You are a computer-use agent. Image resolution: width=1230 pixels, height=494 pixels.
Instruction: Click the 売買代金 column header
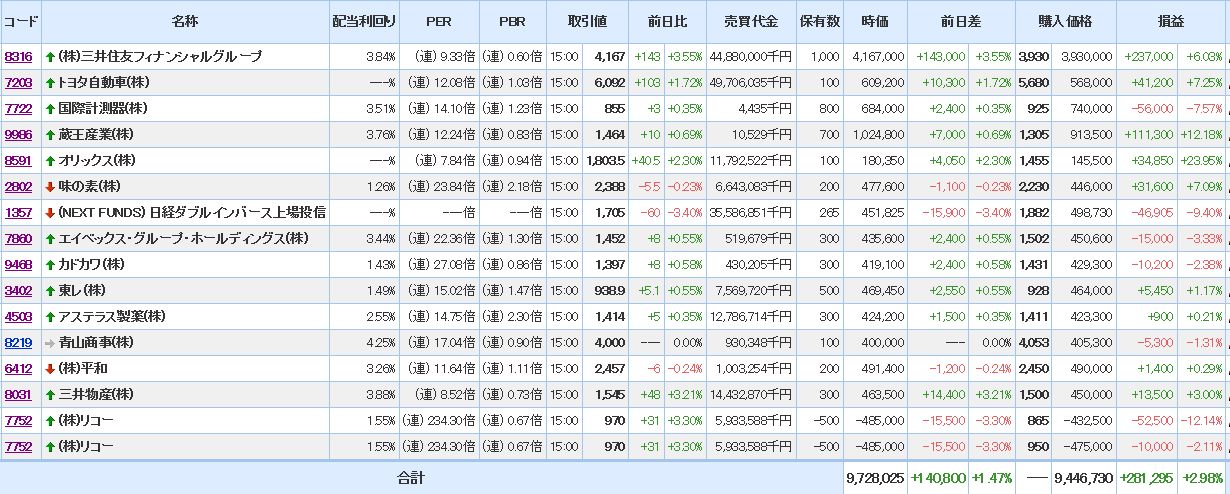point(750,22)
